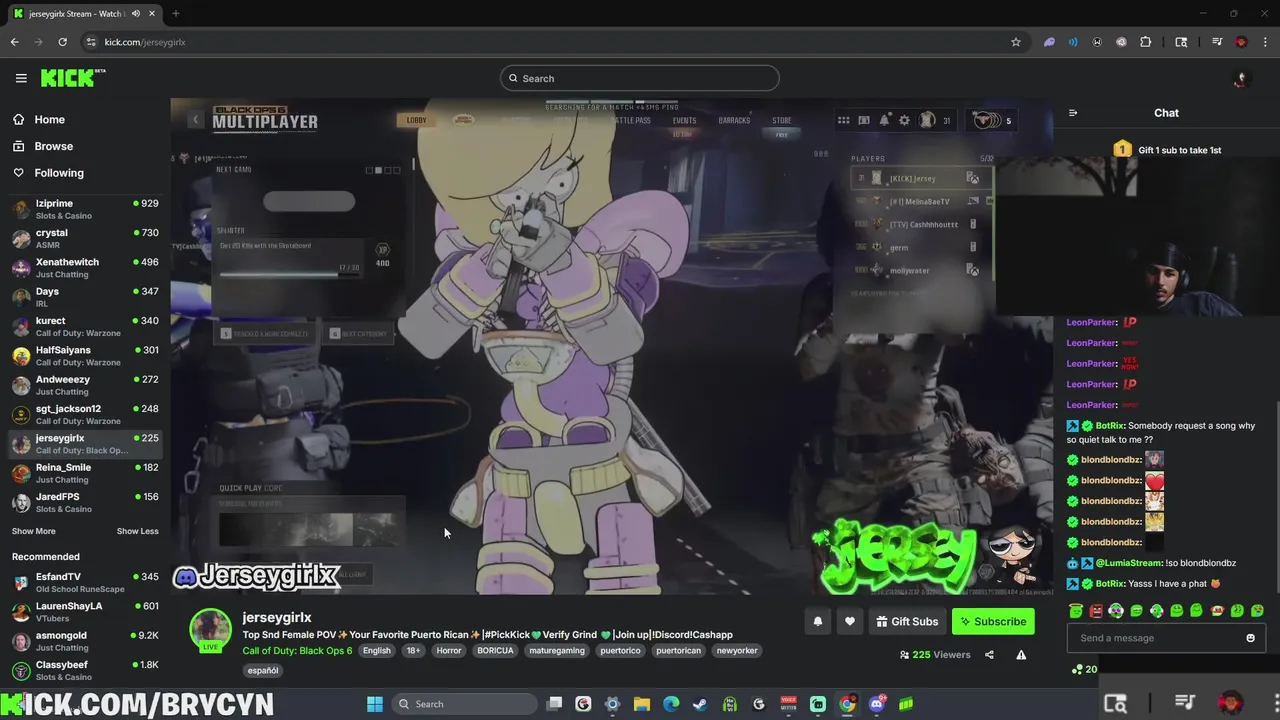1280x720 pixels.
Task: Report the stream via warning triangle icon
Action: (x=1021, y=655)
